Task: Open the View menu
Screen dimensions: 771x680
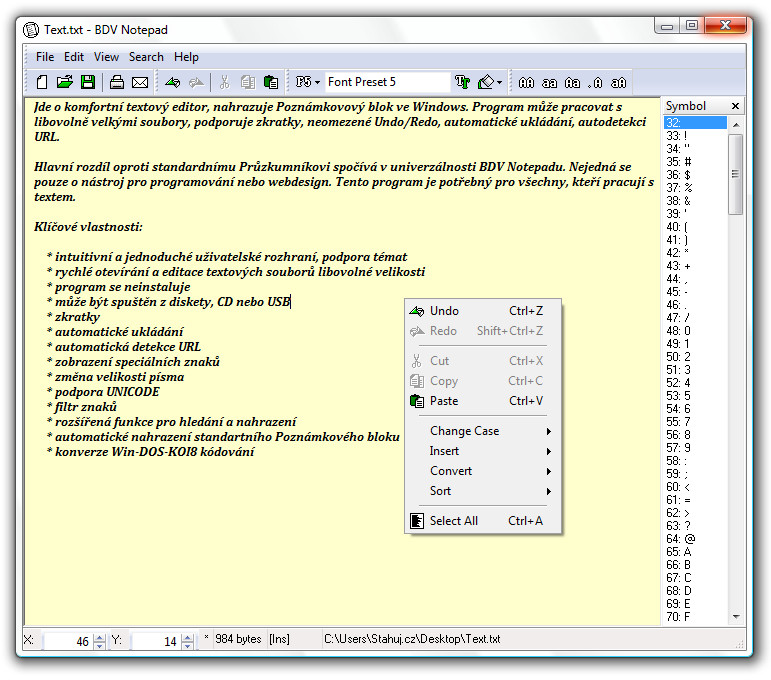Action: [106, 57]
